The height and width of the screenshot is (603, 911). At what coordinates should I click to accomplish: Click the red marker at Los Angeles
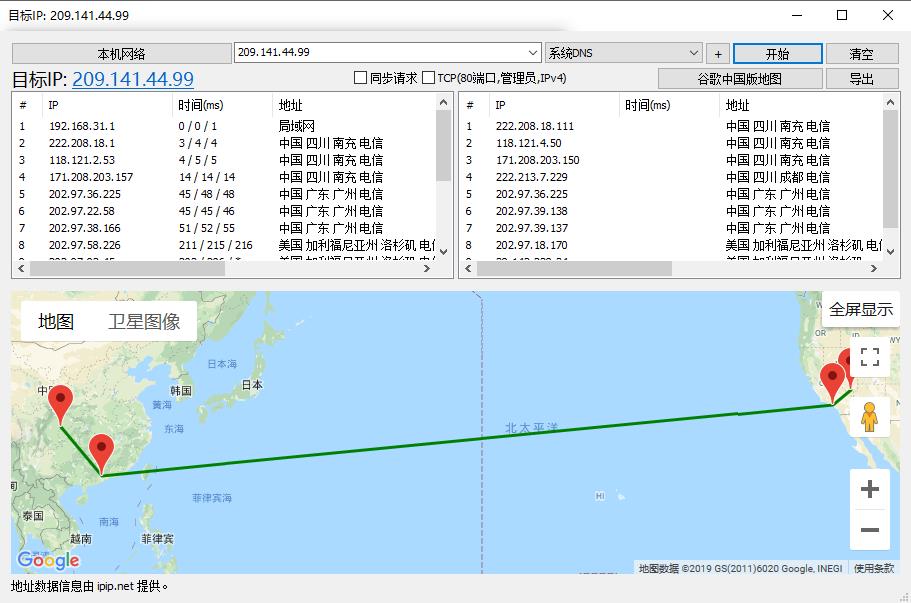coord(832,381)
